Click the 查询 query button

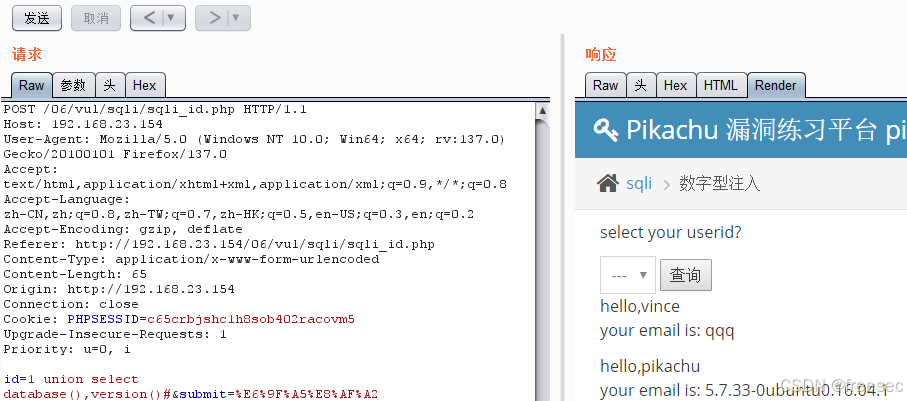point(685,275)
